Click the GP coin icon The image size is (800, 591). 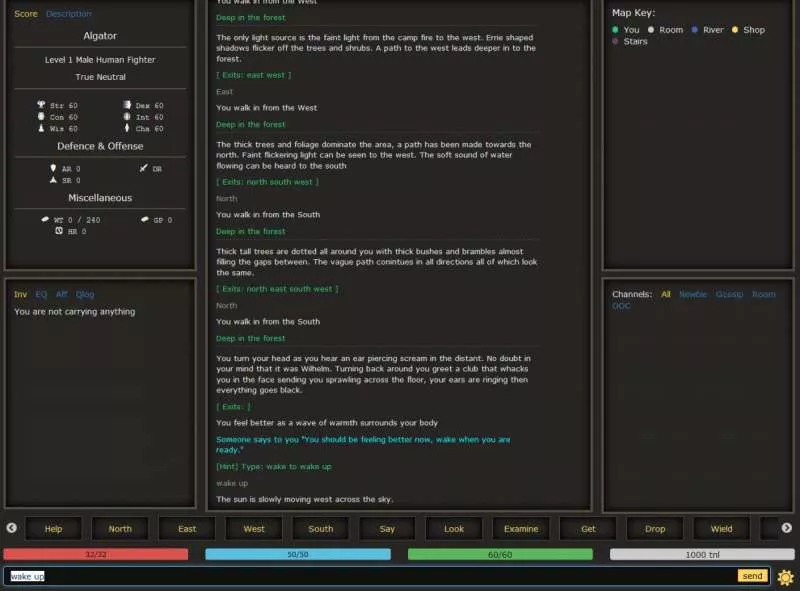pos(144,219)
